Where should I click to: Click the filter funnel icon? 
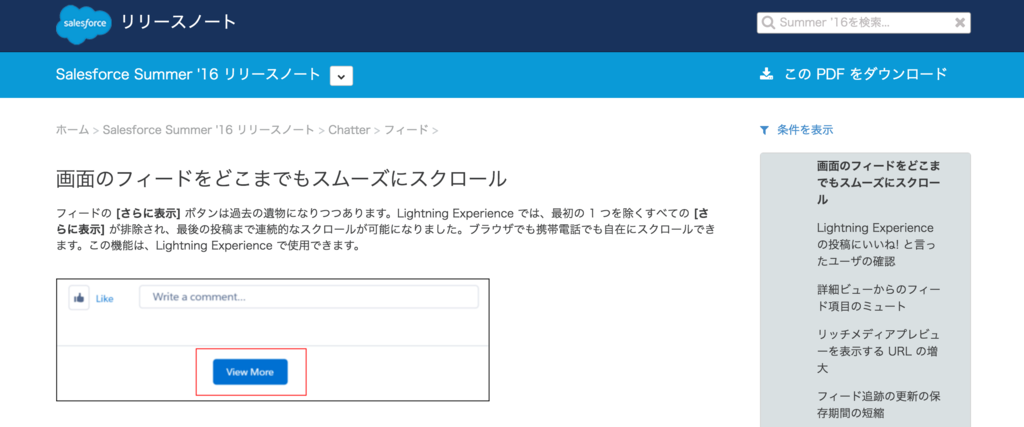(x=764, y=130)
